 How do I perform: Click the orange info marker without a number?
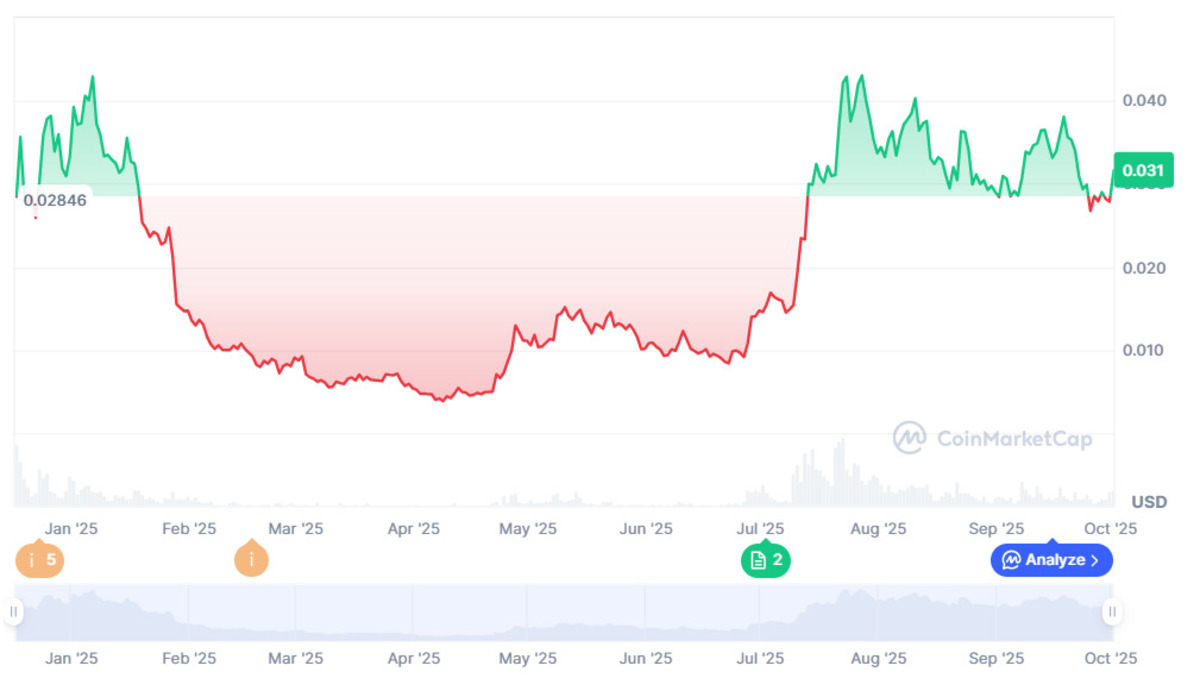click(x=251, y=560)
